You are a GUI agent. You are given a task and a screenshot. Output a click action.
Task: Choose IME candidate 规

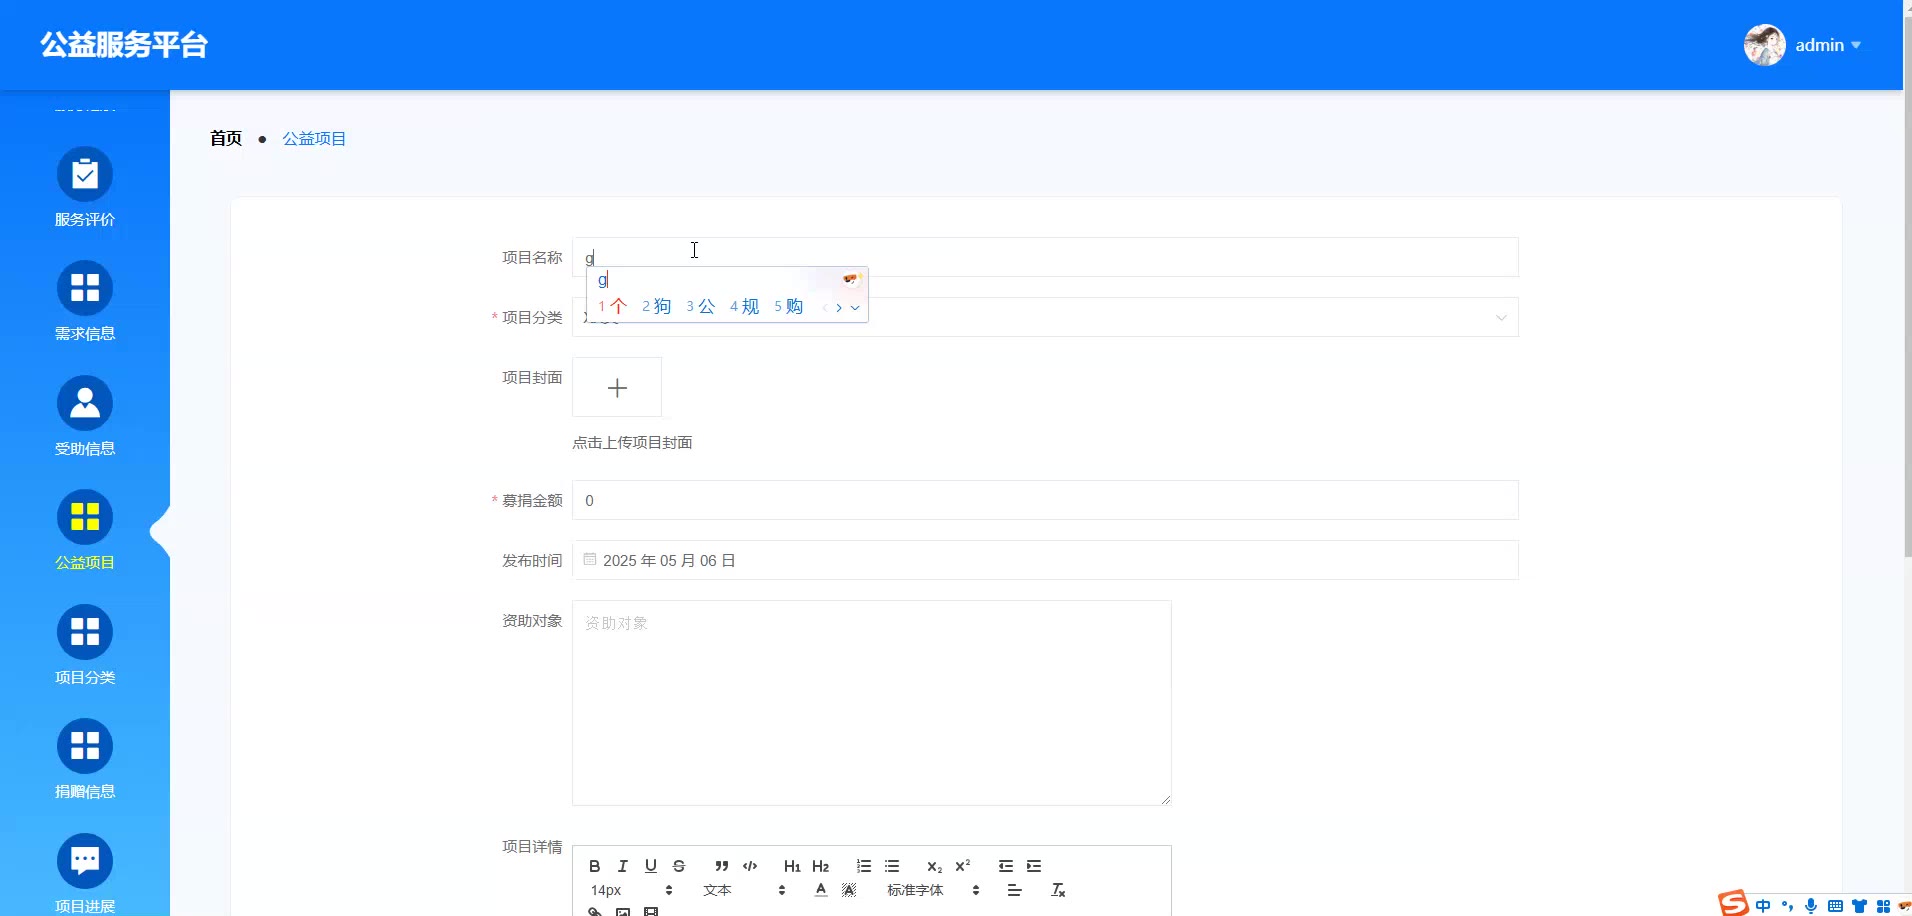pyautogui.click(x=745, y=307)
